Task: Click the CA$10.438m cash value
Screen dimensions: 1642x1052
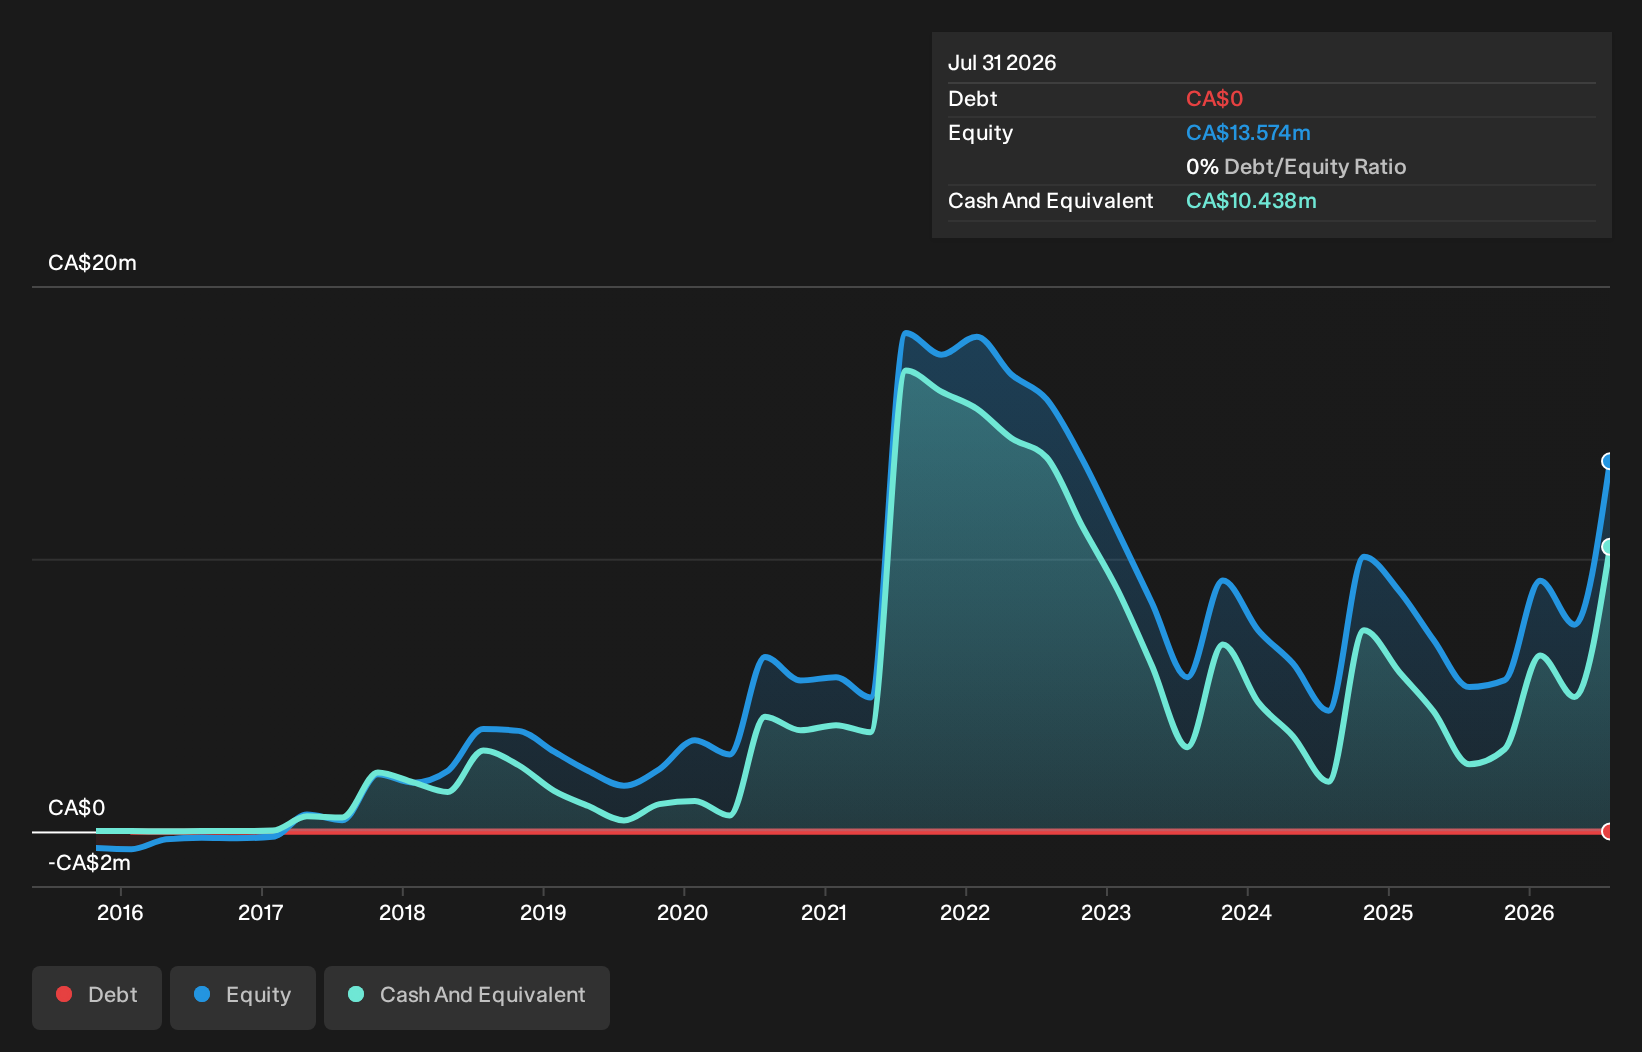Action: click(x=1251, y=201)
